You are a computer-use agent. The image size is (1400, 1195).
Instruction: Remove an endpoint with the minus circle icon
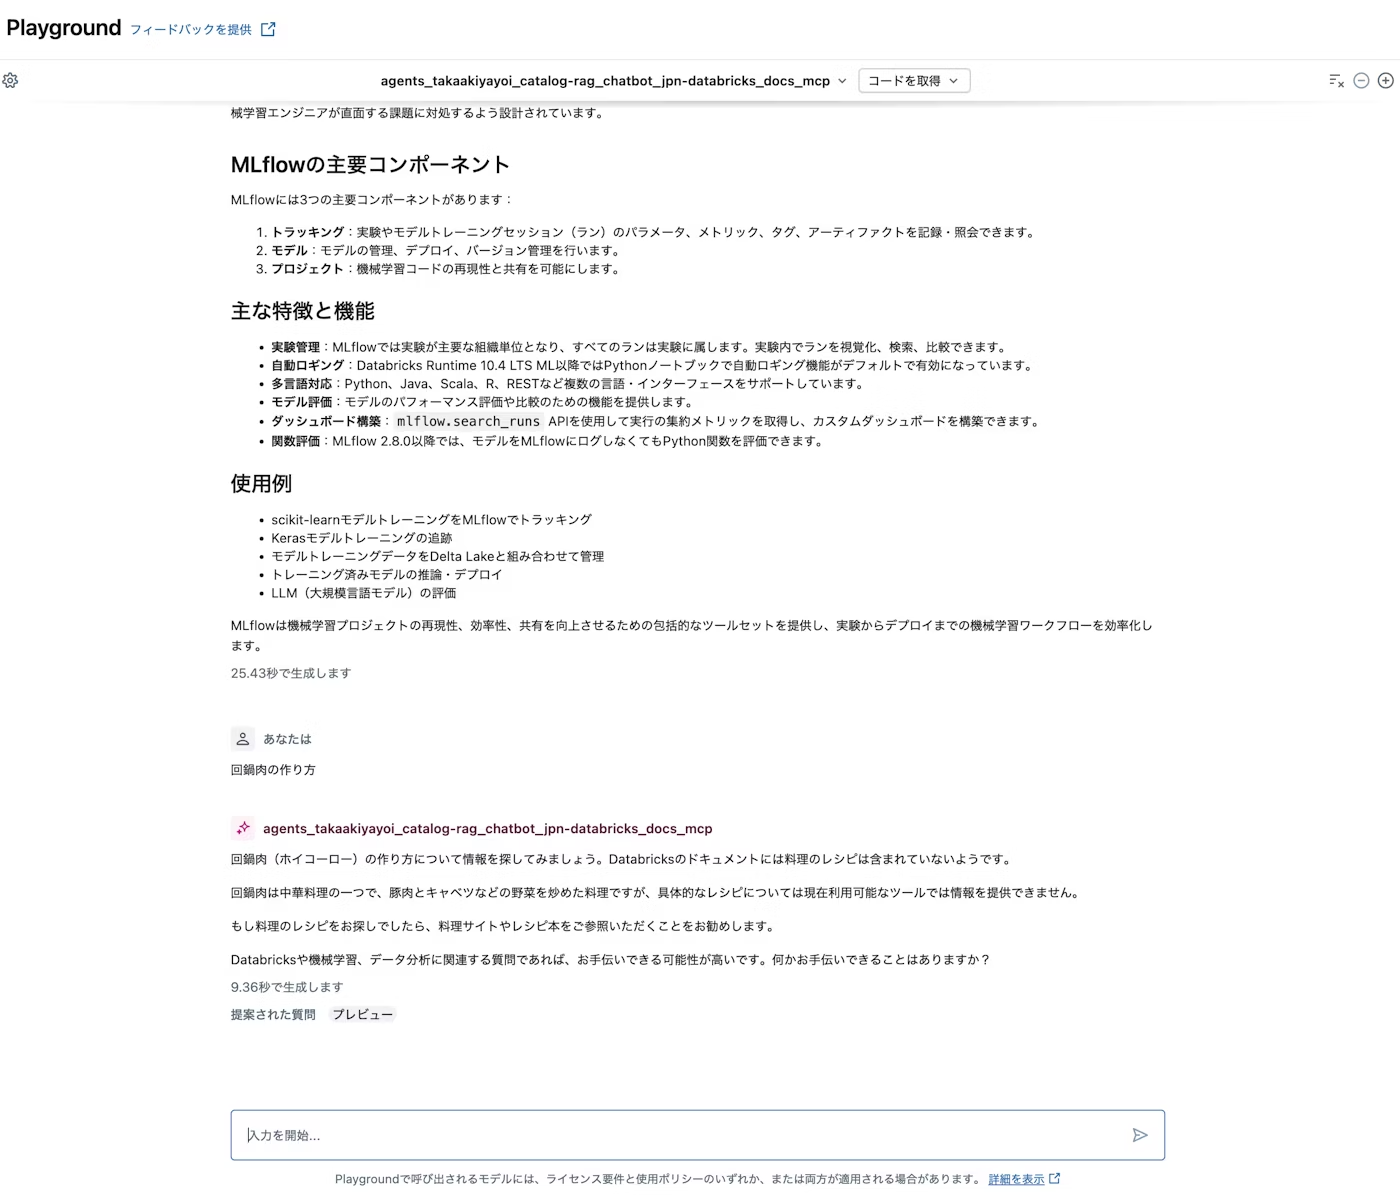pyautogui.click(x=1361, y=81)
